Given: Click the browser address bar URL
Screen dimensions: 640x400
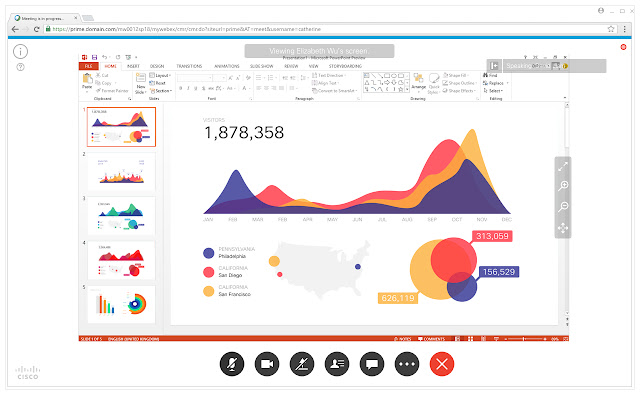Looking at the screenshot, I should pos(187,29).
